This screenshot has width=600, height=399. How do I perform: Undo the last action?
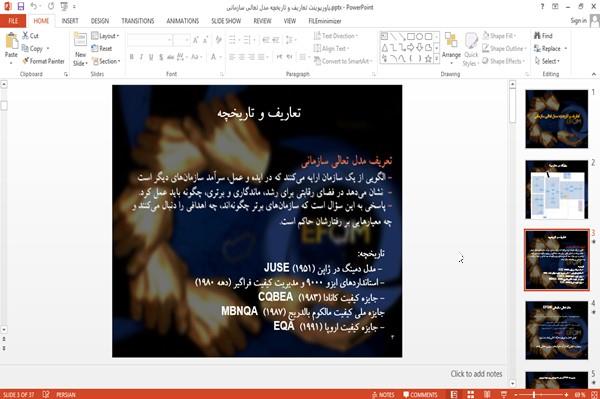34,6
